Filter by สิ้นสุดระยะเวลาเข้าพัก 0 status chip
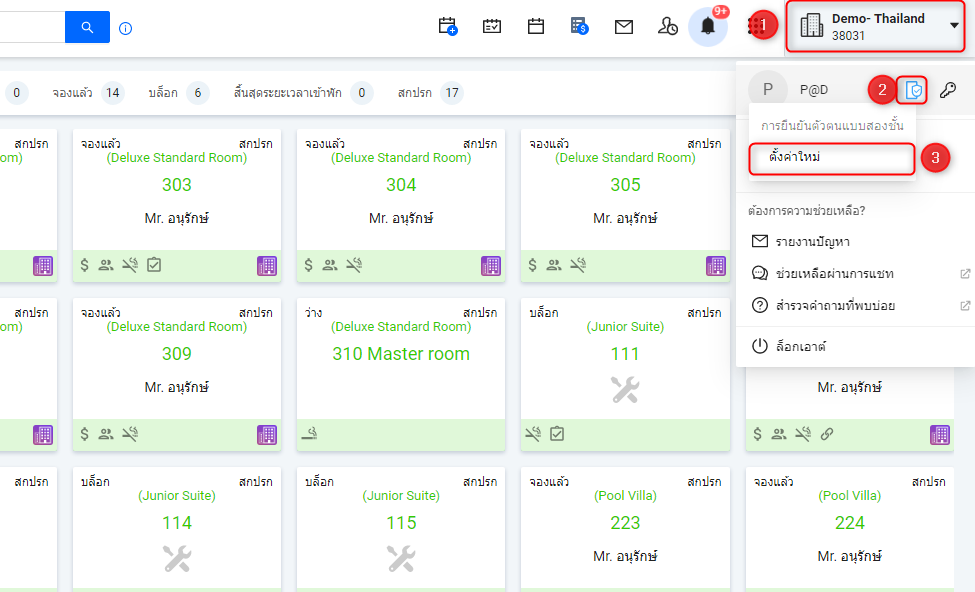This screenshot has height=592, width=975. (302, 93)
